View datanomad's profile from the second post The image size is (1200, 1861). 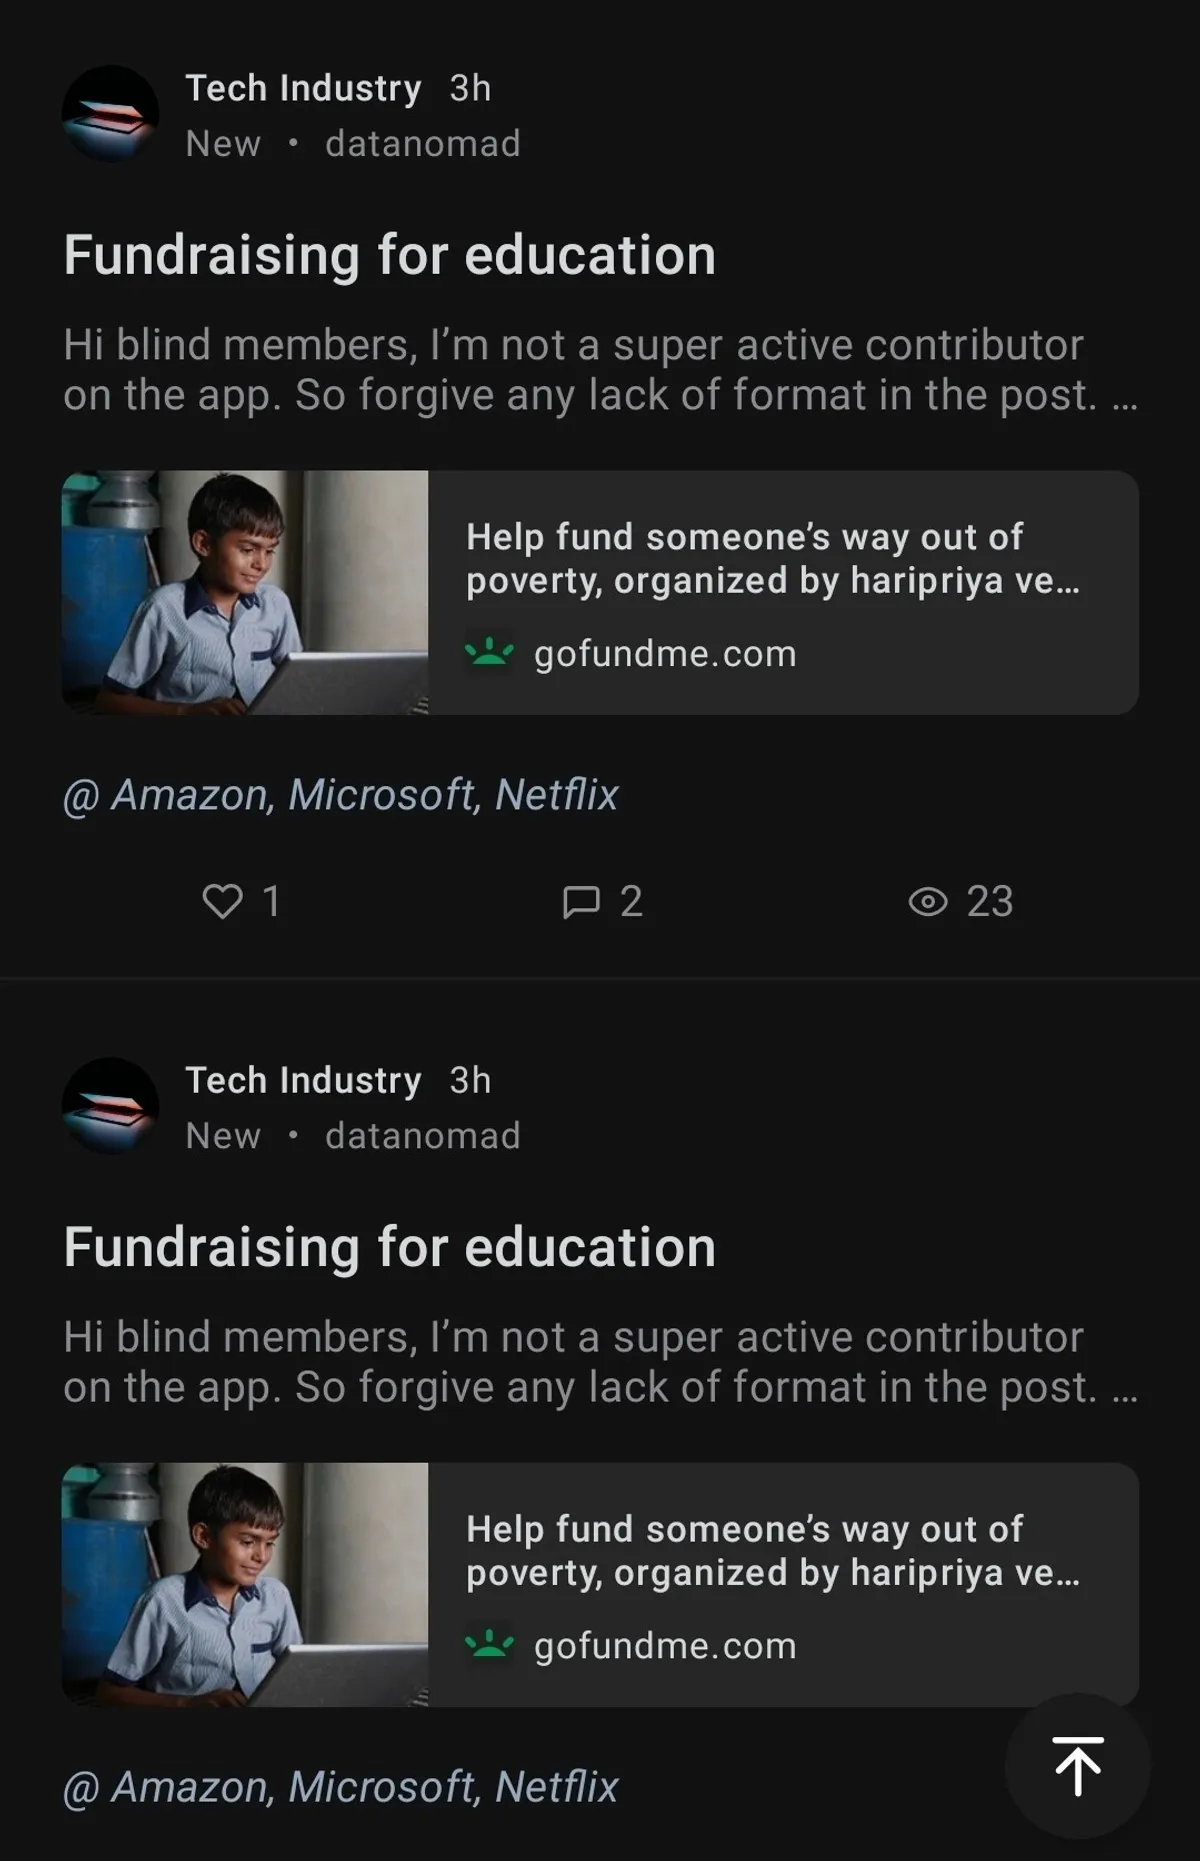click(422, 1136)
